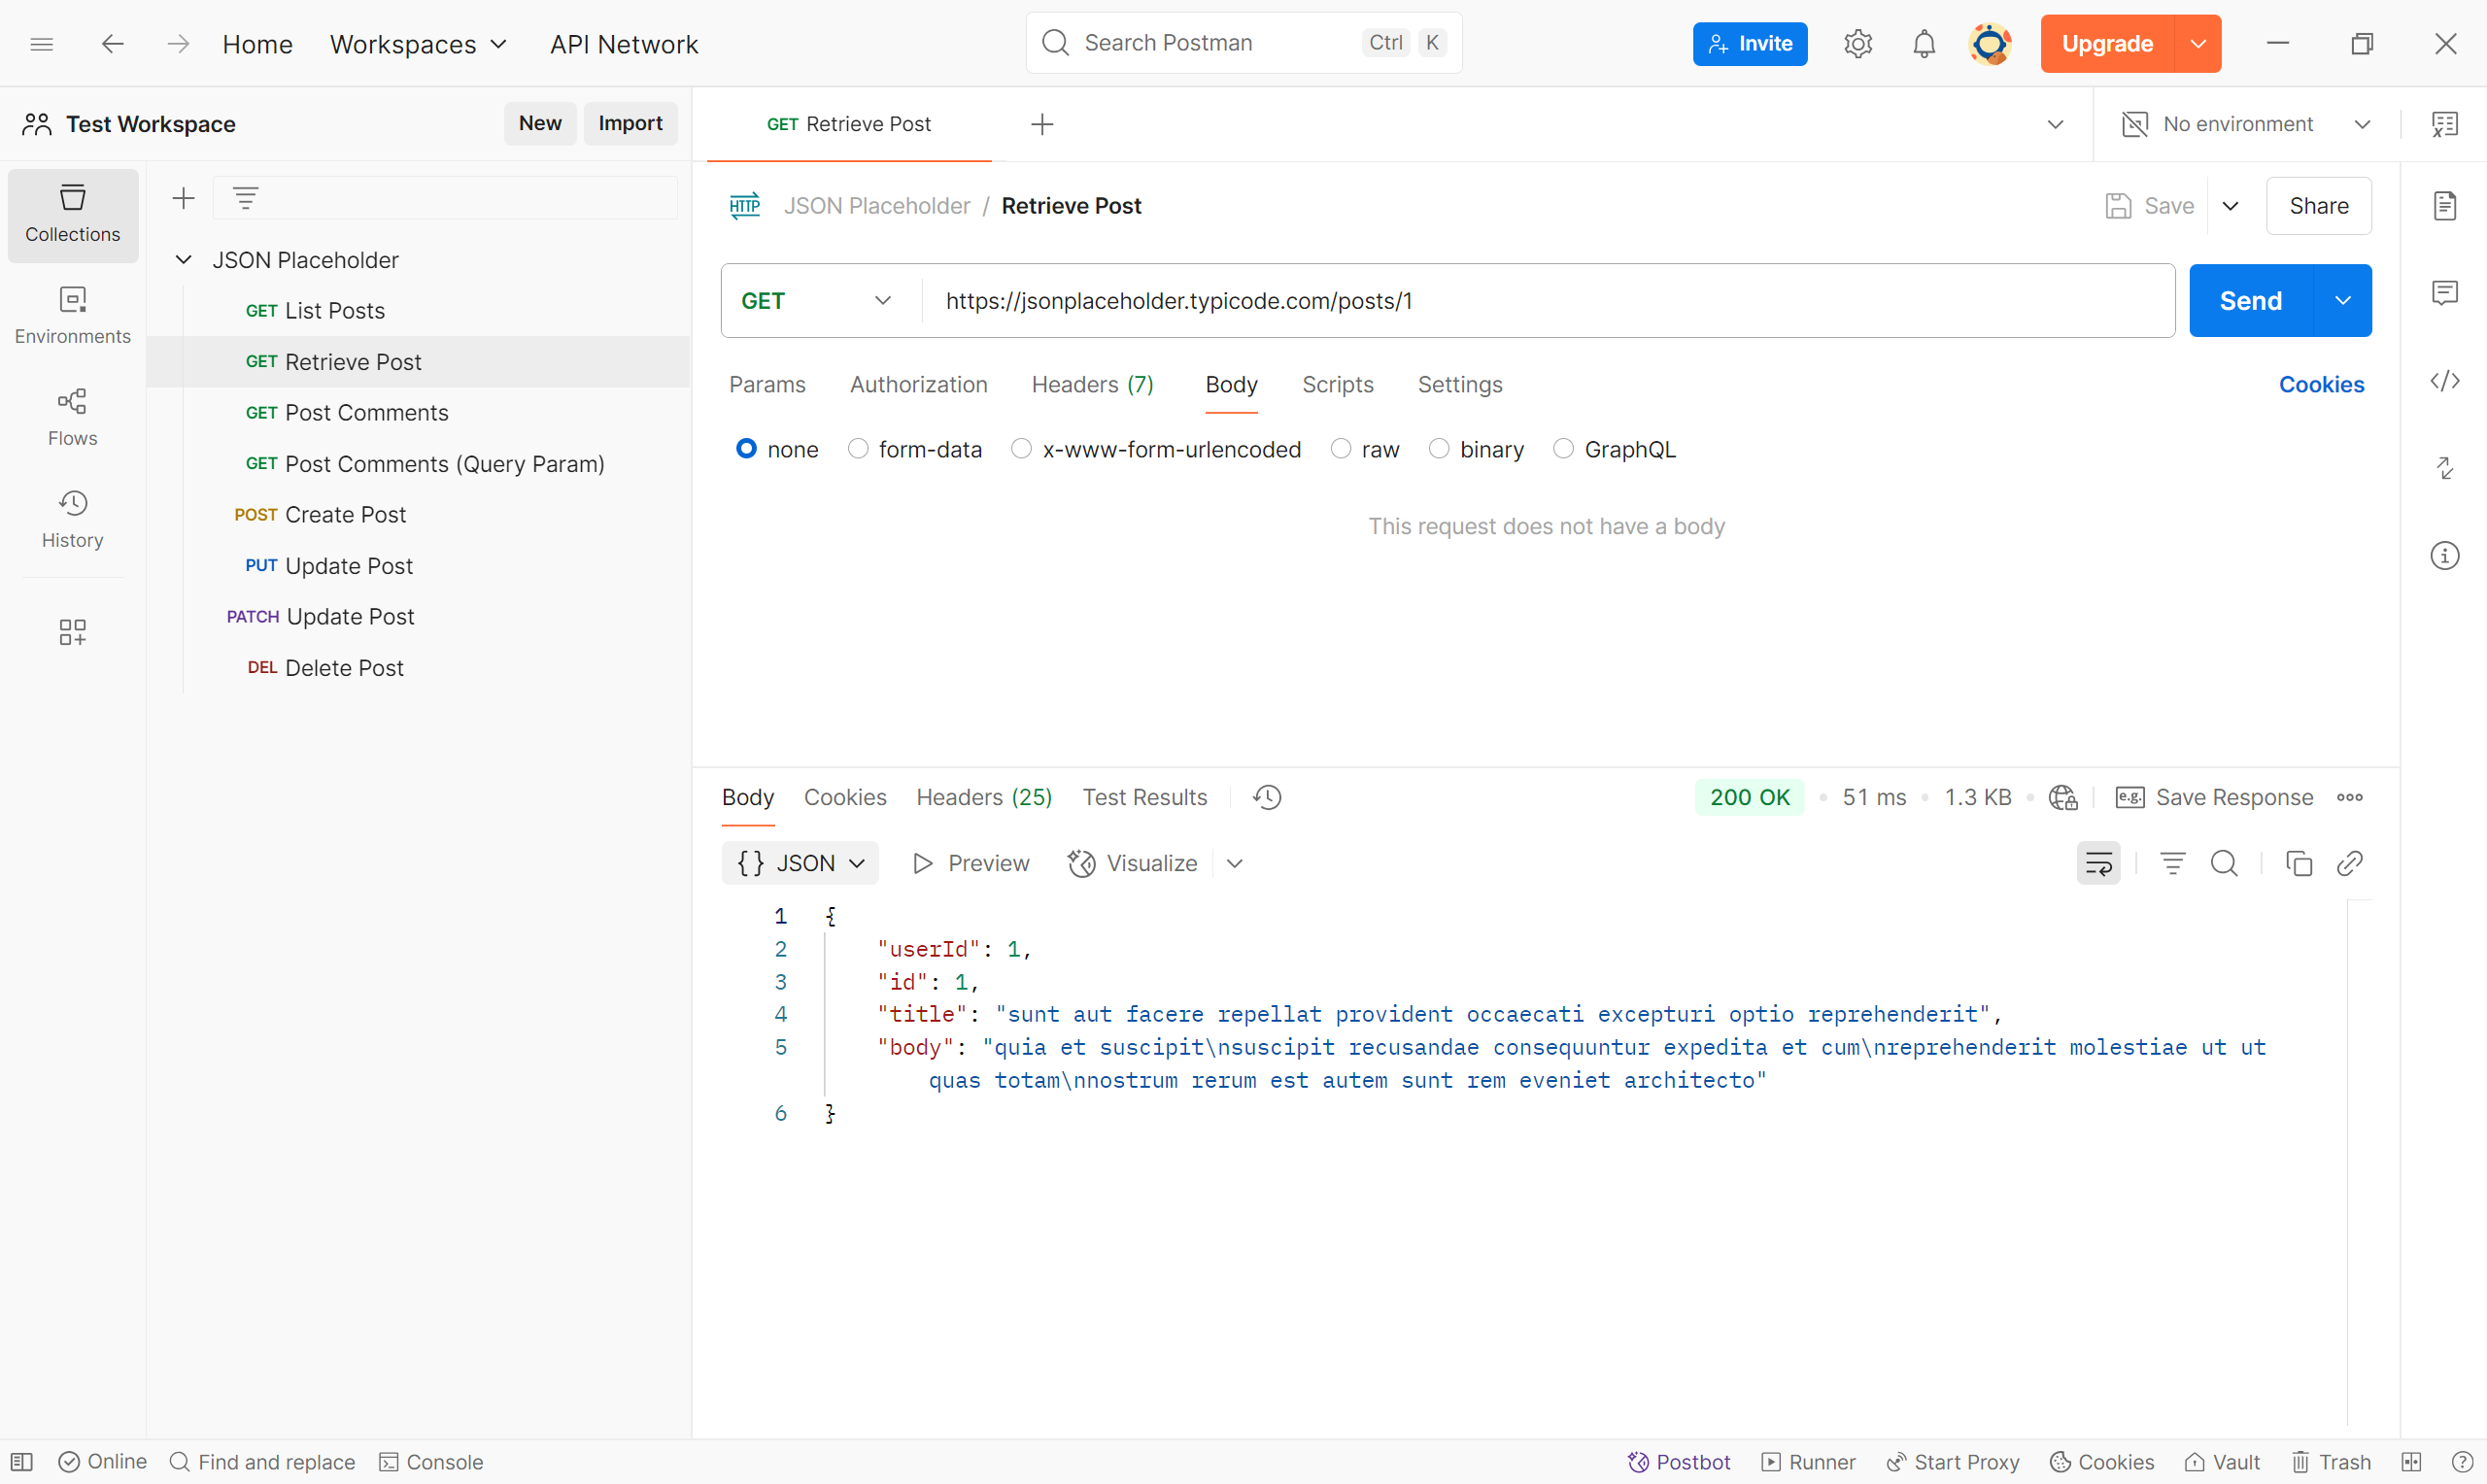Click the Invite button
Viewport: 2487px width, 1484px height.
[1750, 44]
